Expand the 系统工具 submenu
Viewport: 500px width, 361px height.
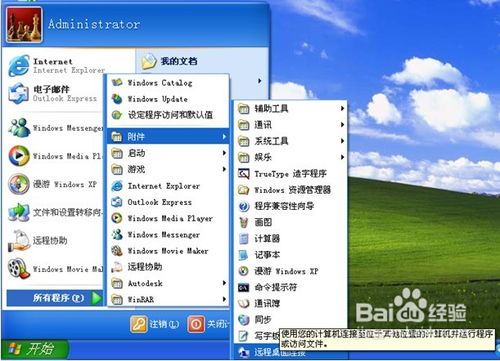coord(291,141)
